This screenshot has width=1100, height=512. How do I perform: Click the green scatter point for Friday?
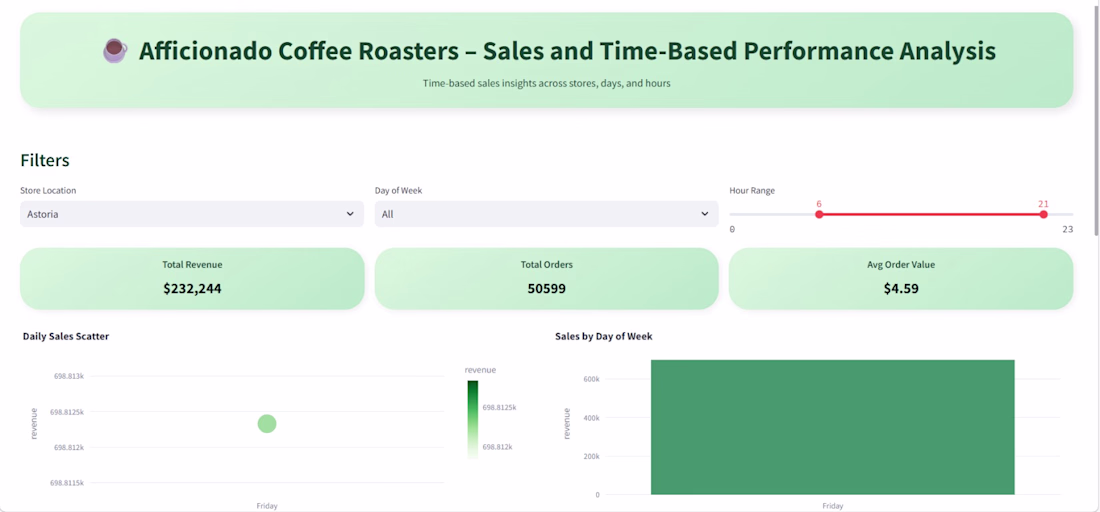tap(267, 424)
